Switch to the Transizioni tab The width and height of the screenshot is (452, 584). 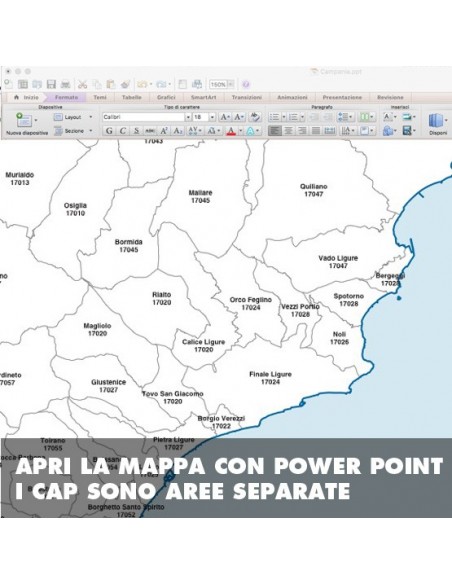coord(246,98)
